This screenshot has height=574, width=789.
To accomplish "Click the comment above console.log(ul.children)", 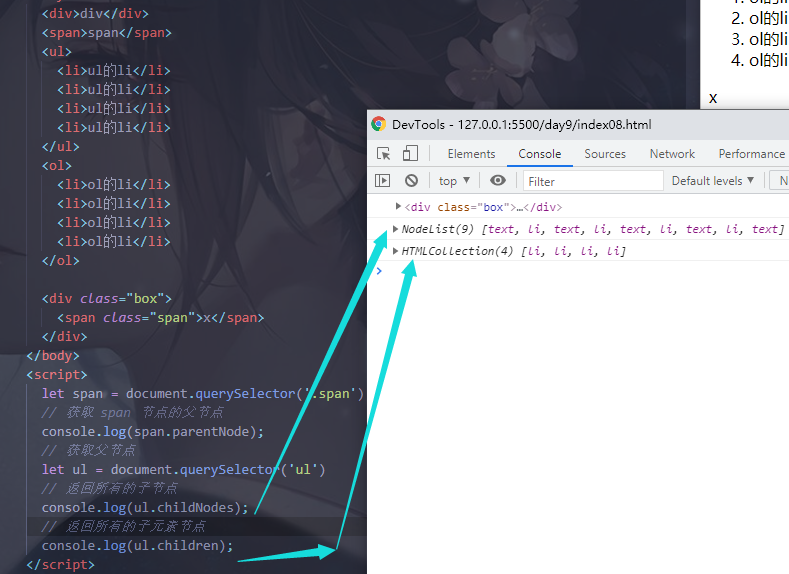I will (124, 527).
